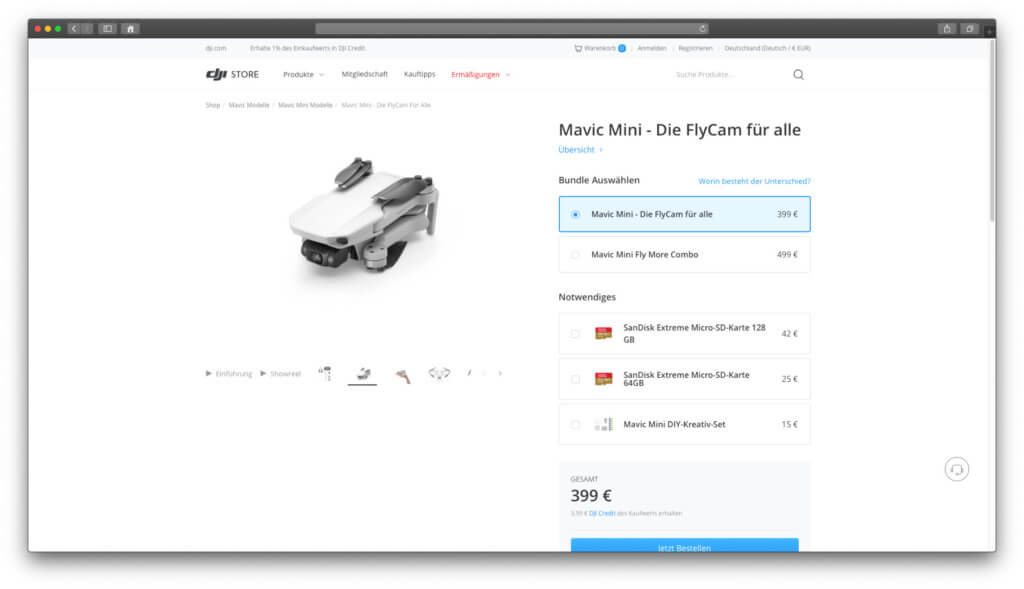Click the 'Notwendiges' heading
The width and height of the screenshot is (1024, 589).
pos(587,297)
